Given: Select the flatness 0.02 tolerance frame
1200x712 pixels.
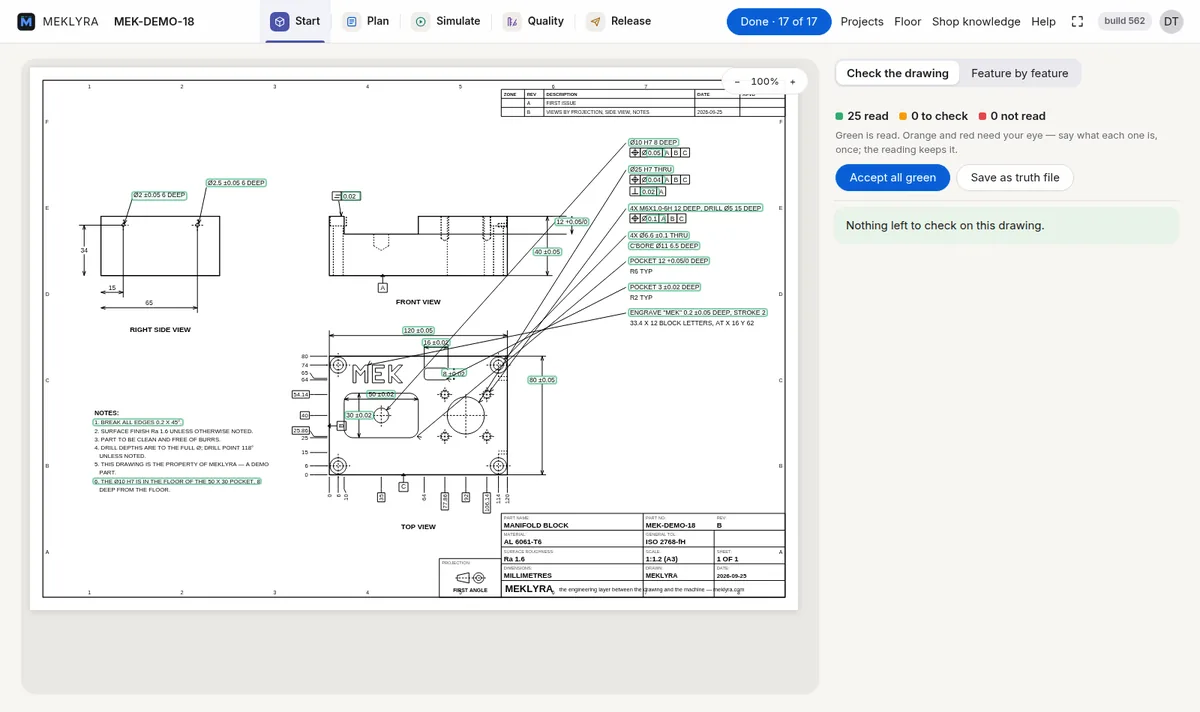Looking at the screenshot, I should (x=345, y=196).
